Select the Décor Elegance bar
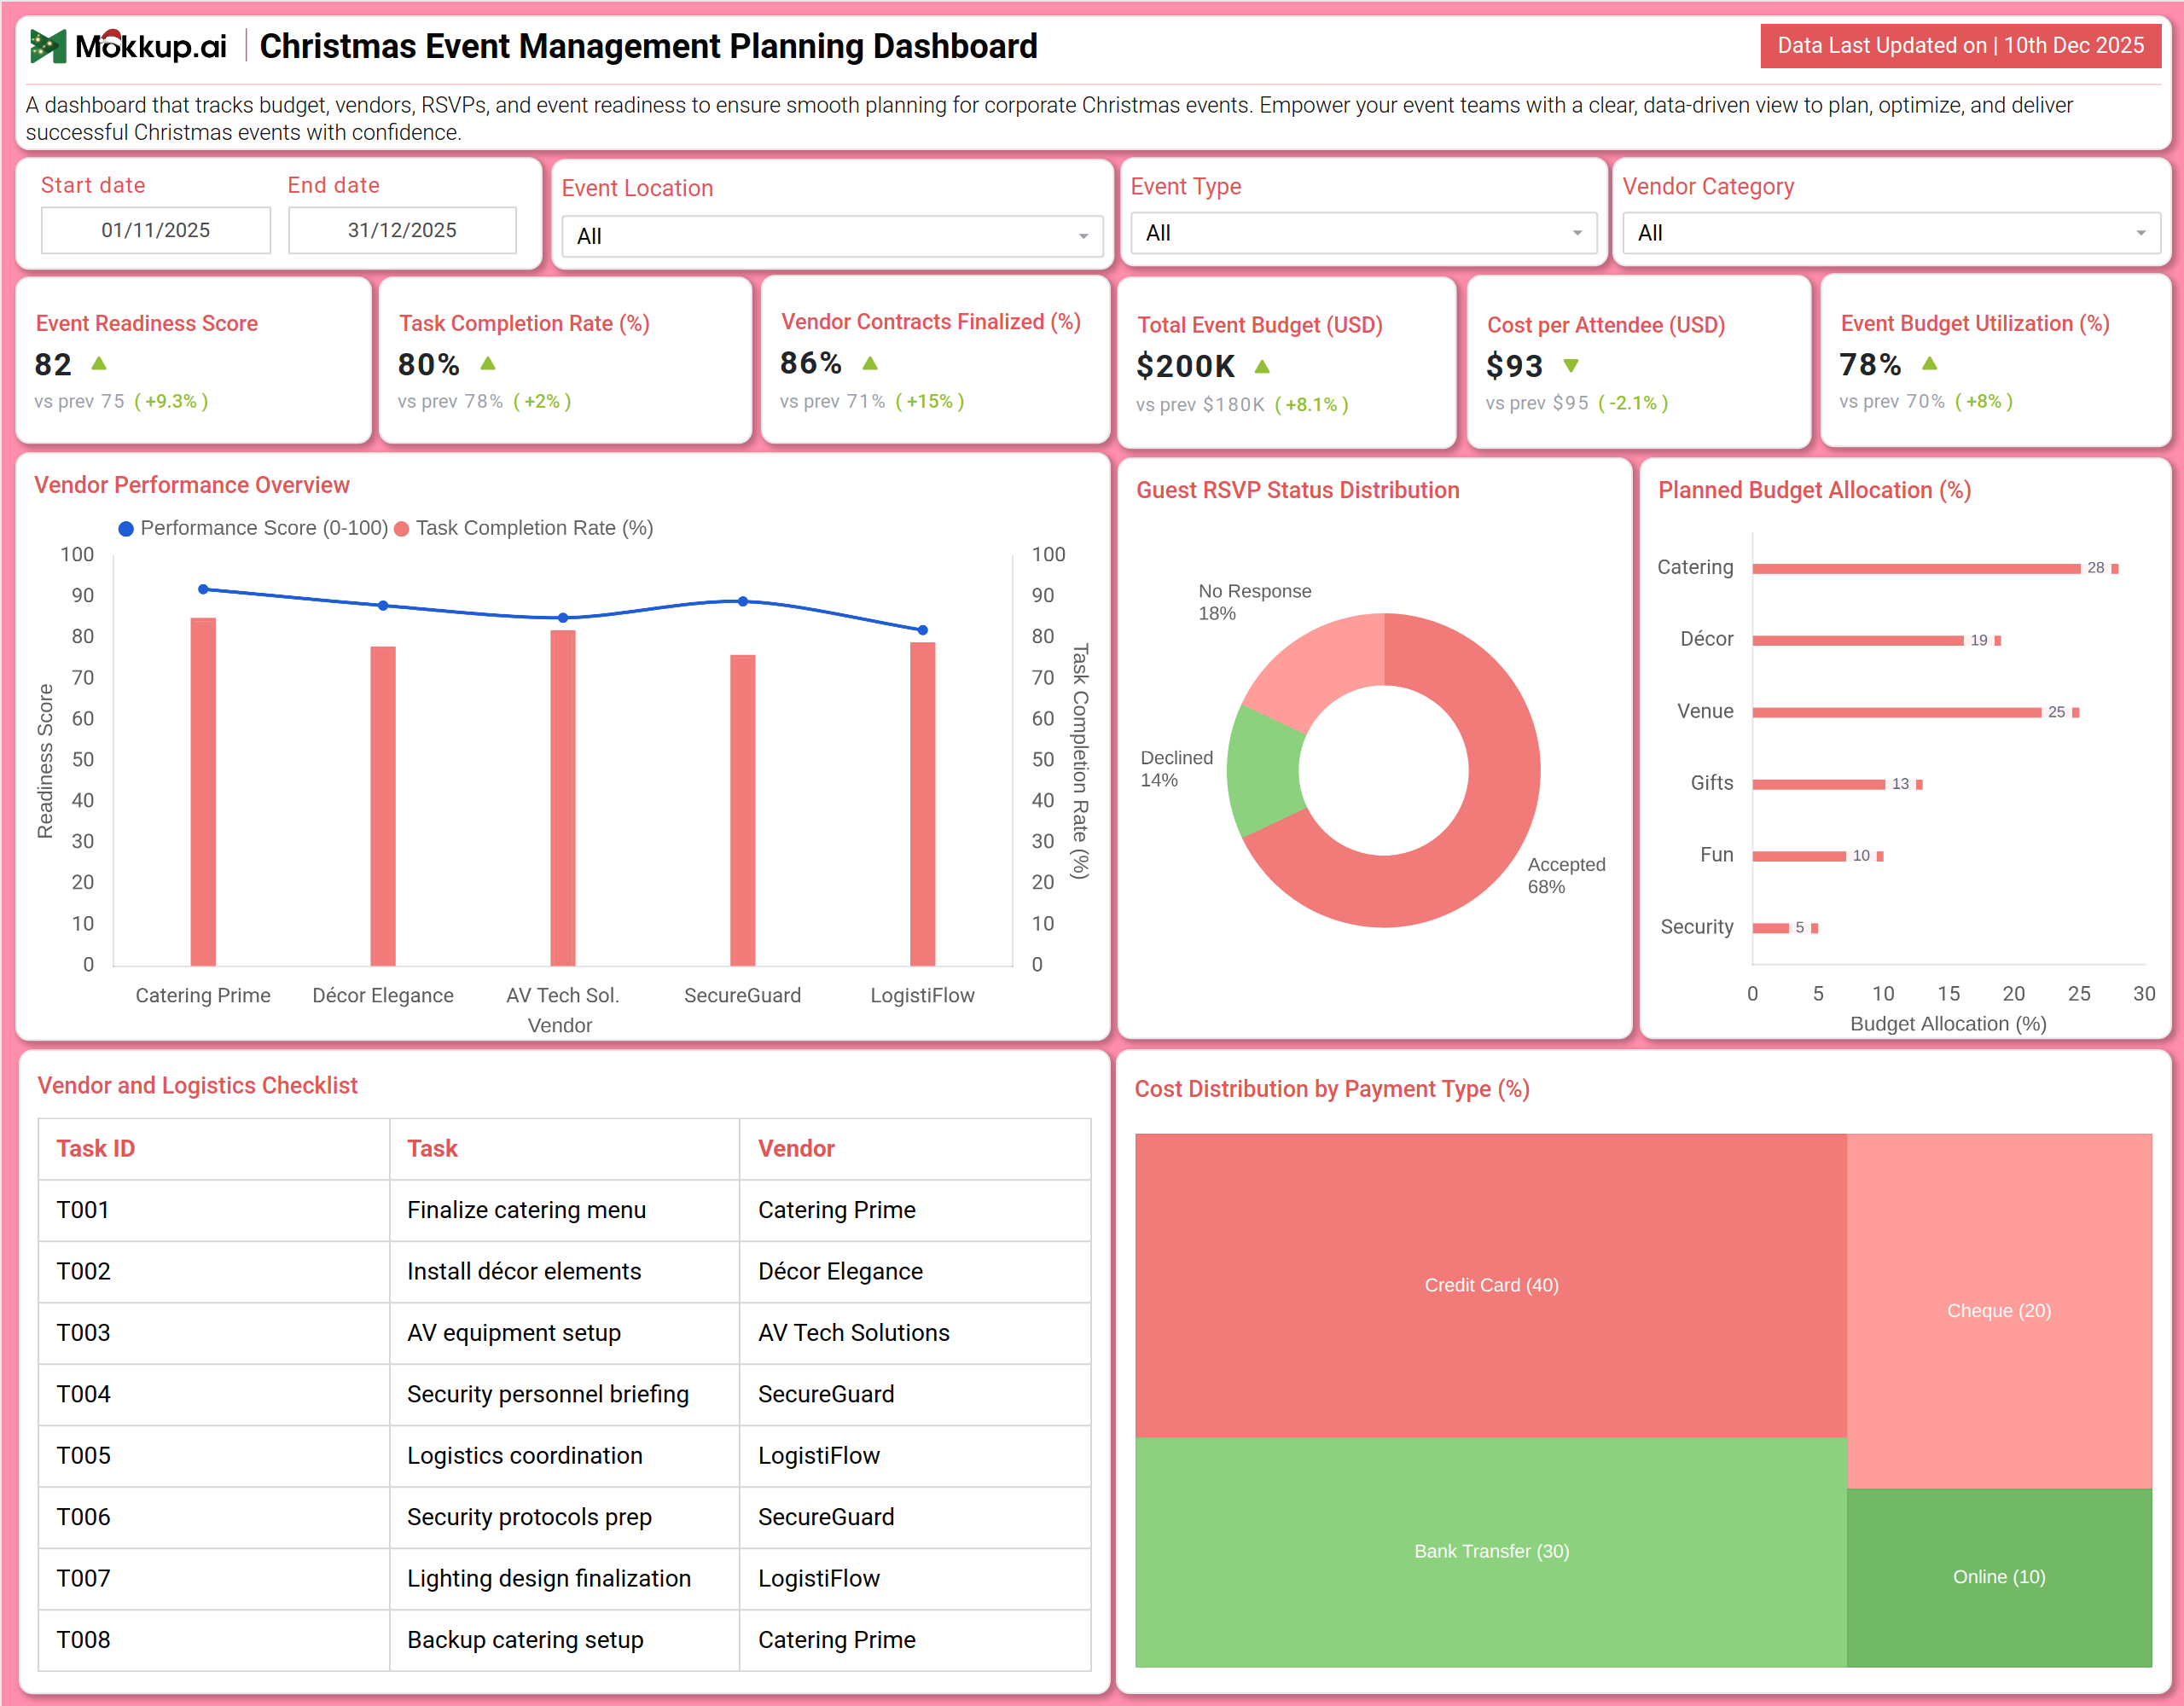Viewport: 2184px width, 1706px height. (x=383, y=806)
